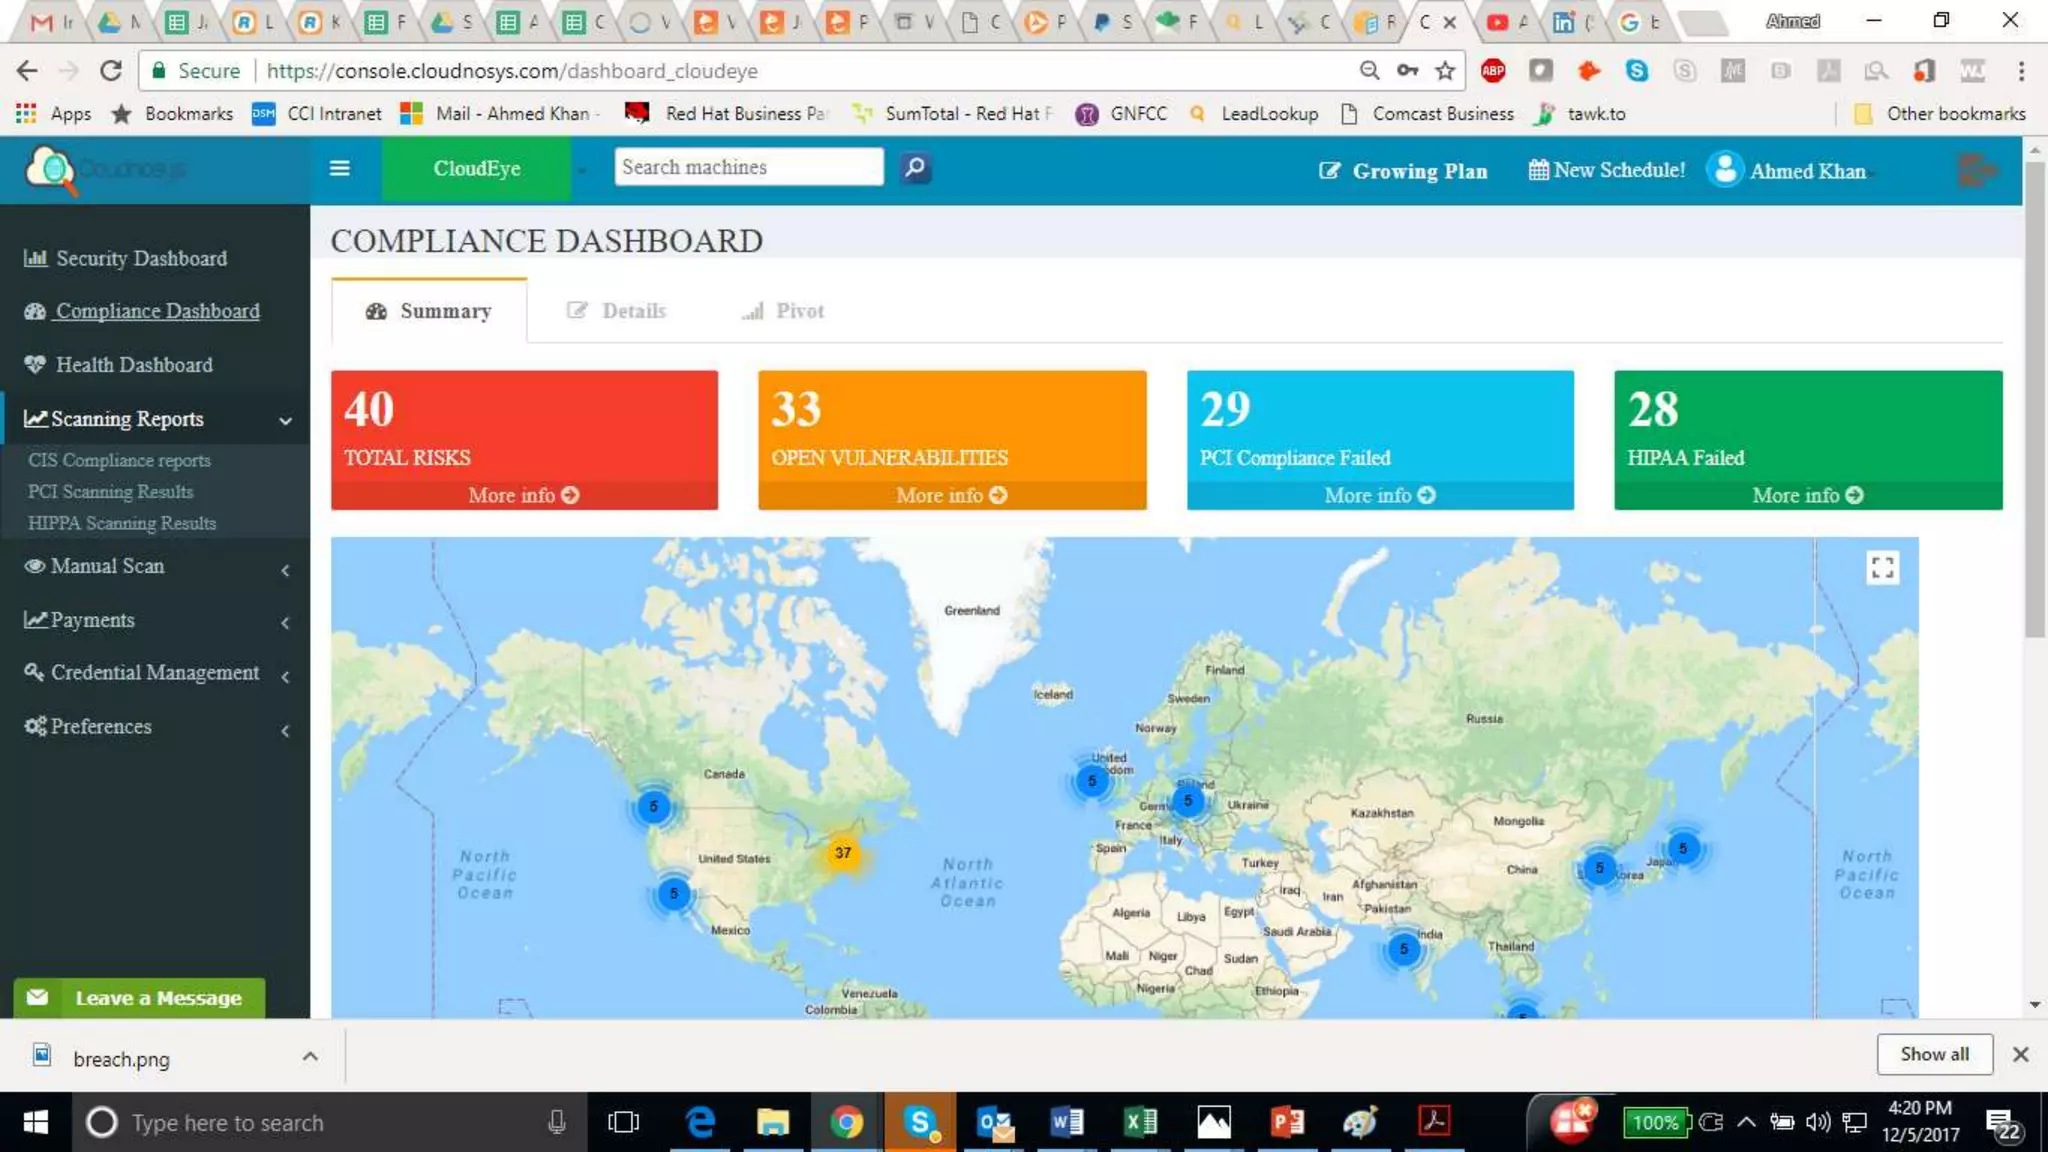Toggle map fullscreen view icon
This screenshot has width=2048, height=1152.
pos(1882,568)
